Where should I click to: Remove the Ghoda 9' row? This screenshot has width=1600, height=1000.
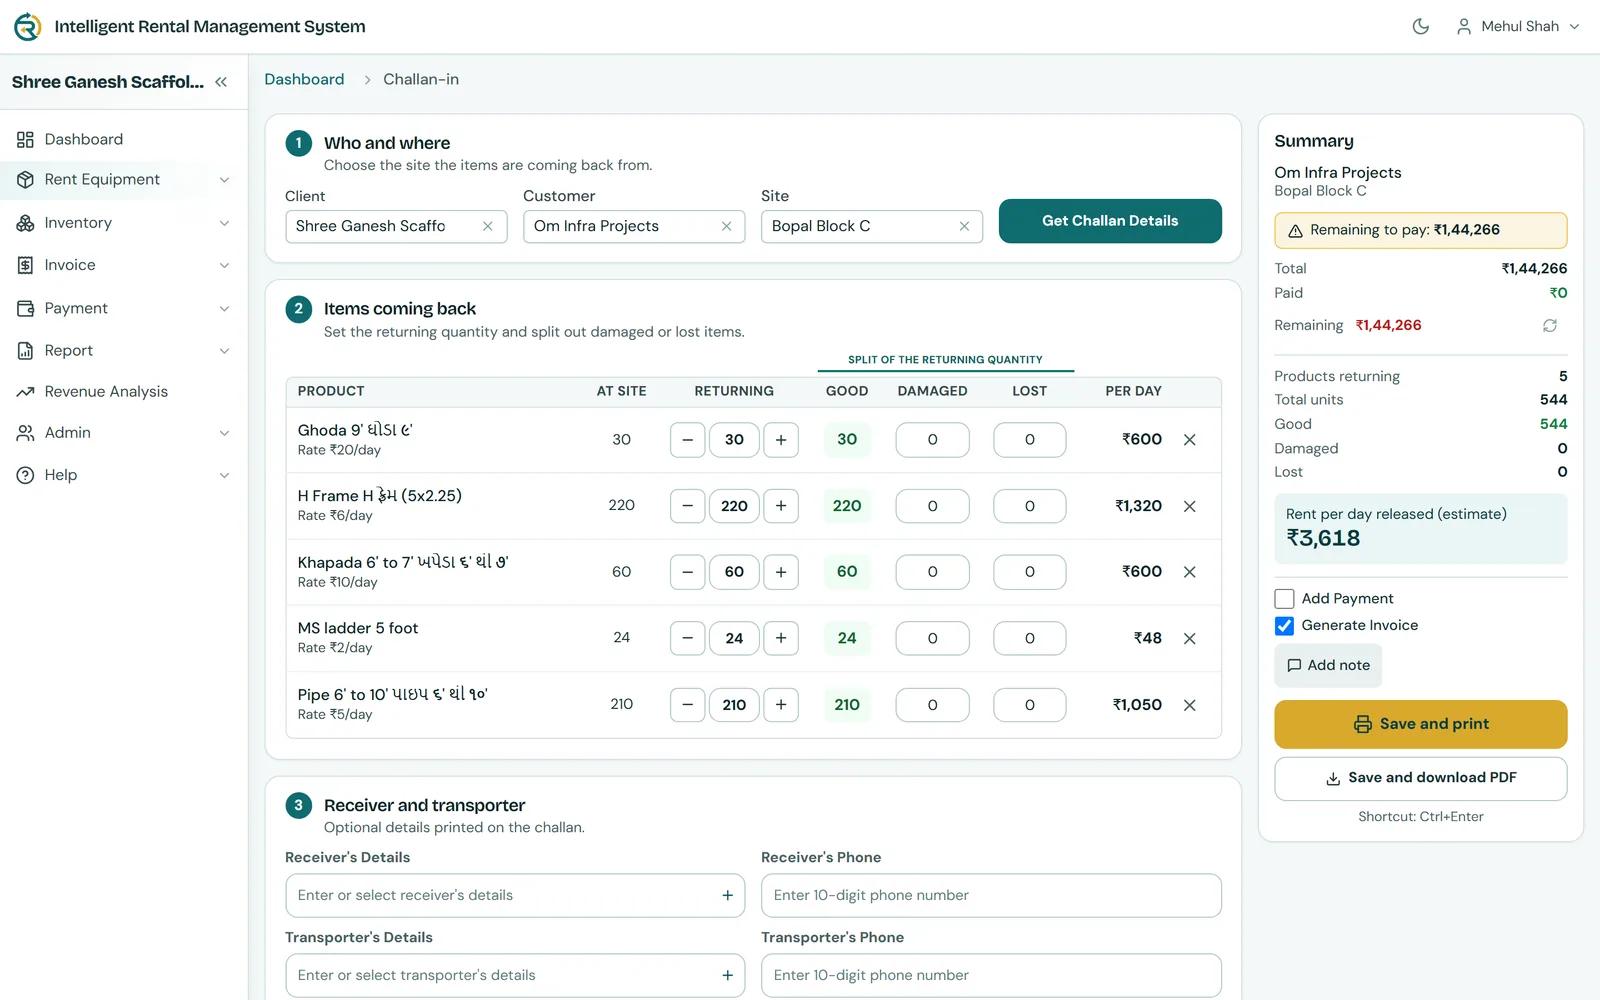click(x=1190, y=440)
